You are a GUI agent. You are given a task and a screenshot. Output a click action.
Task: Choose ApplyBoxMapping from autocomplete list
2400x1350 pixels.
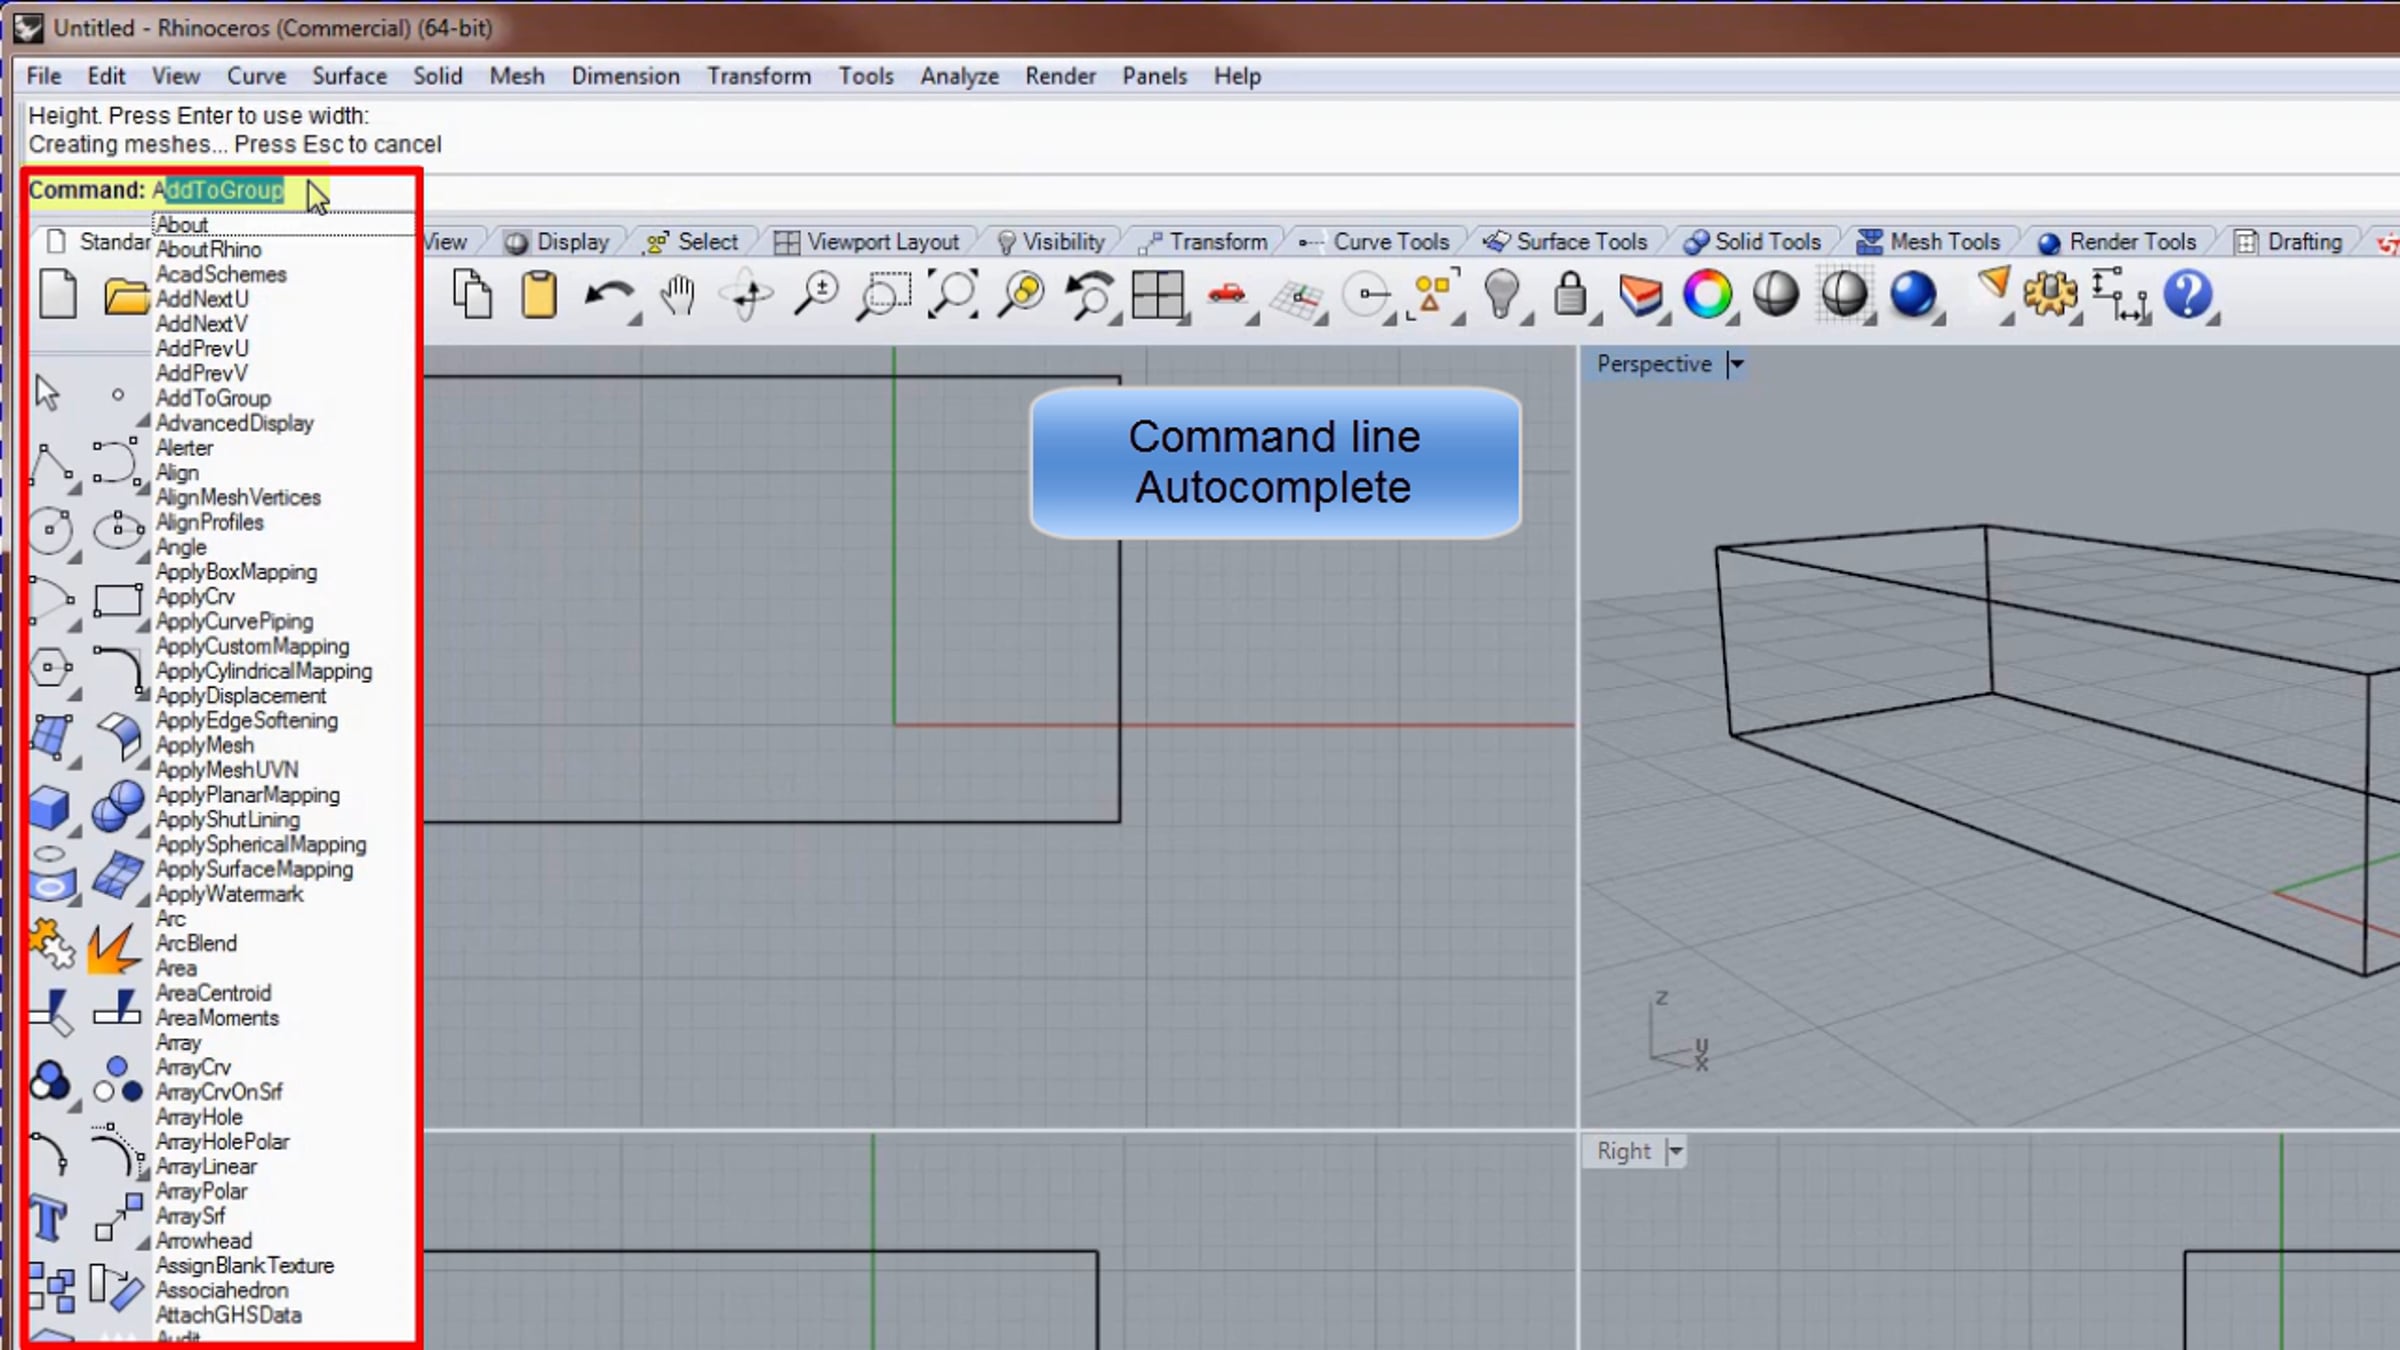click(x=236, y=572)
